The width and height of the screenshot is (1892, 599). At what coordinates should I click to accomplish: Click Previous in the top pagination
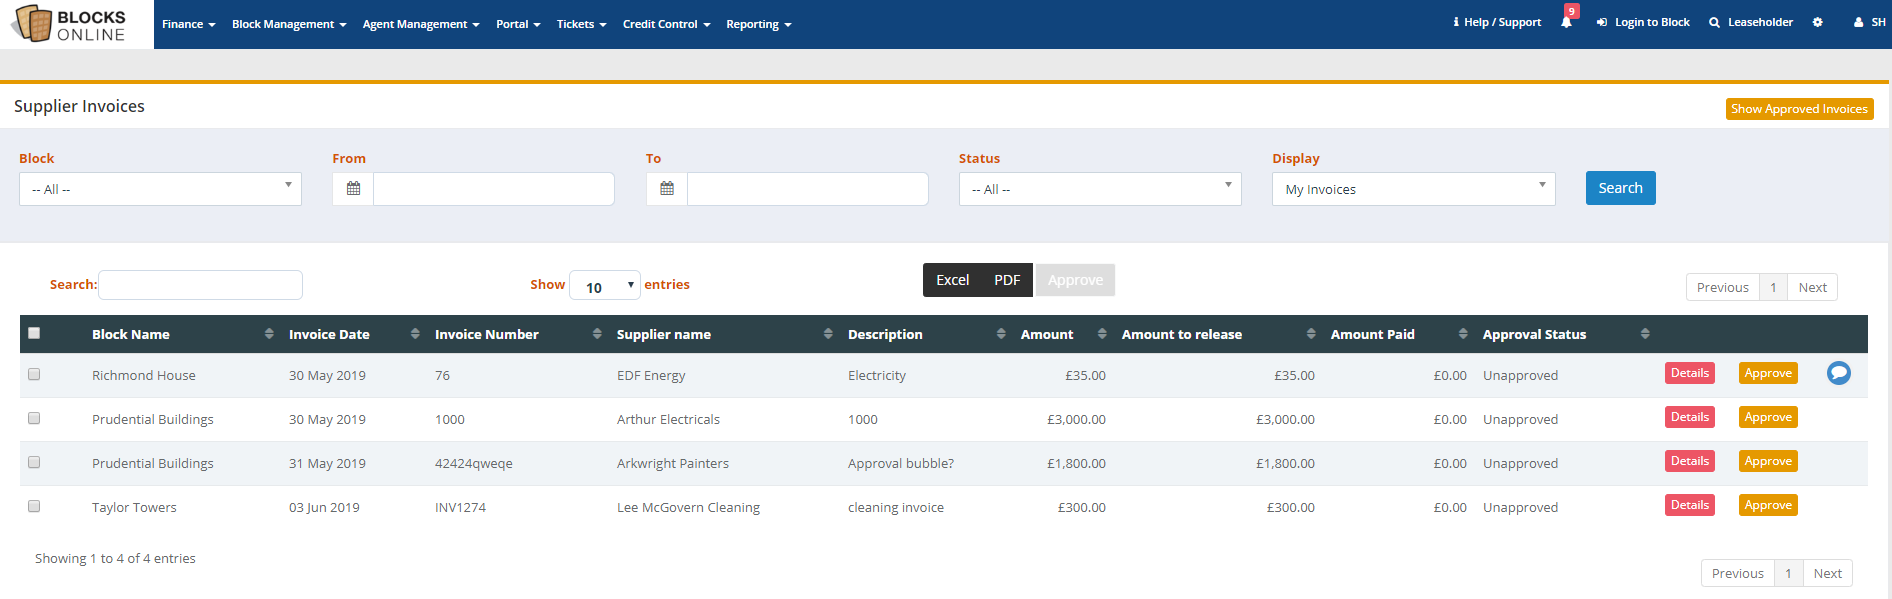pos(1722,287)
